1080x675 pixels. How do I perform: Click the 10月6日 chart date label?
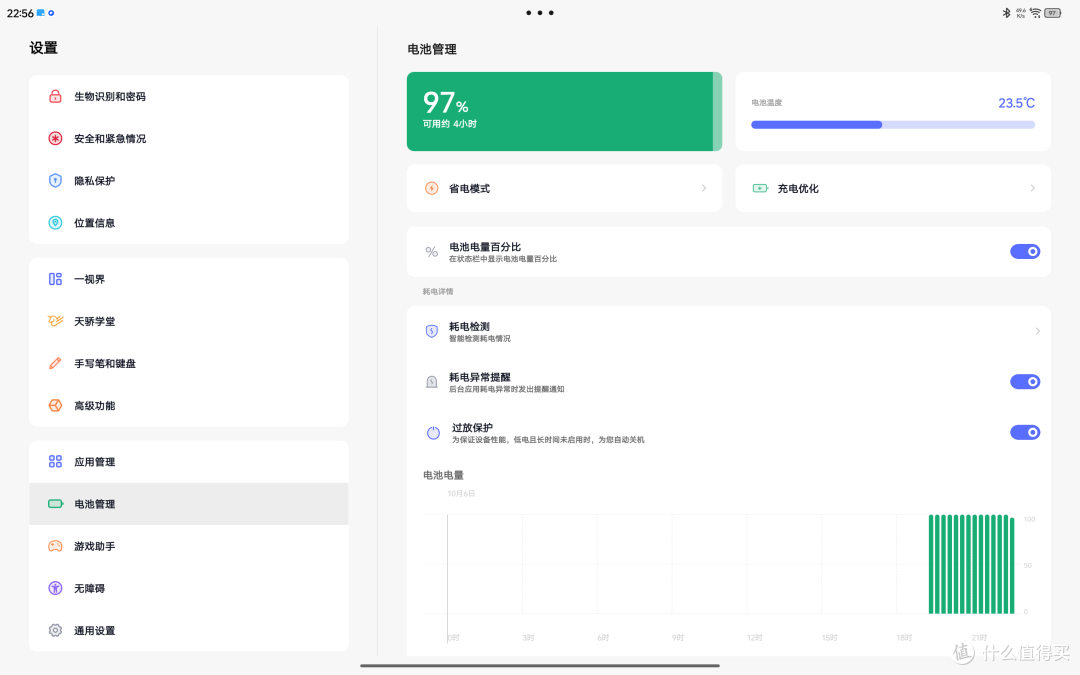(461, 494)
